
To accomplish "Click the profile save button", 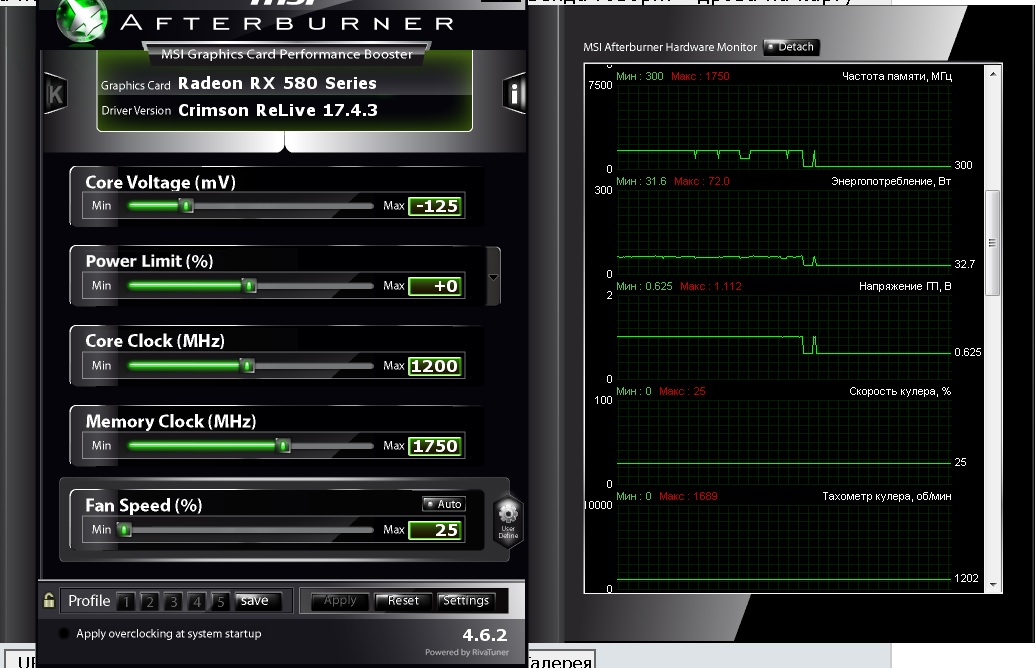I will pos(258,601).
